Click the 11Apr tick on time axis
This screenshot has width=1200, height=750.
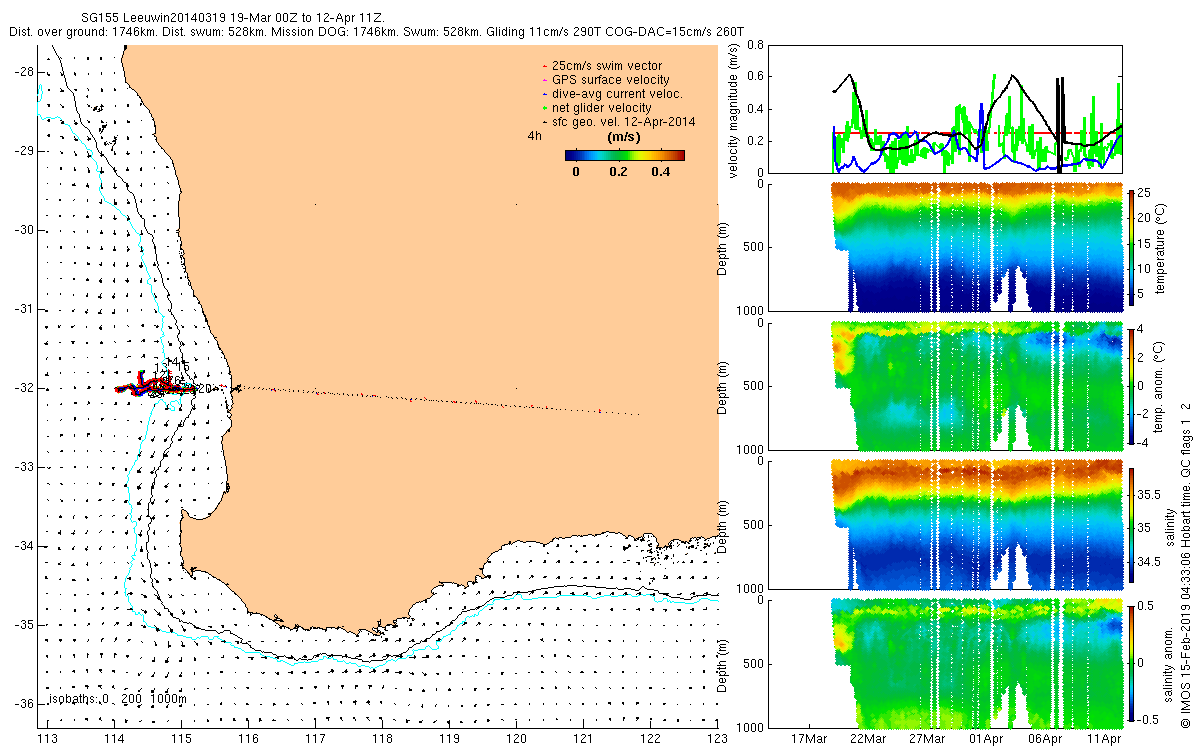pos(1105,739)
